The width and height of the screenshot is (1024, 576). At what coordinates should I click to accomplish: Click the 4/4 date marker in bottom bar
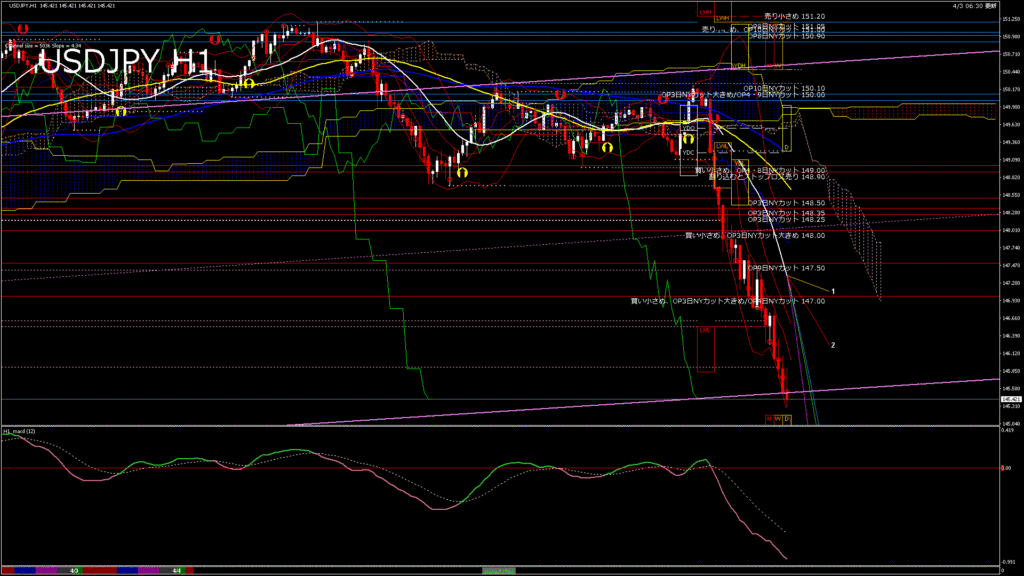pyautogui.click(x=176, y=571)
